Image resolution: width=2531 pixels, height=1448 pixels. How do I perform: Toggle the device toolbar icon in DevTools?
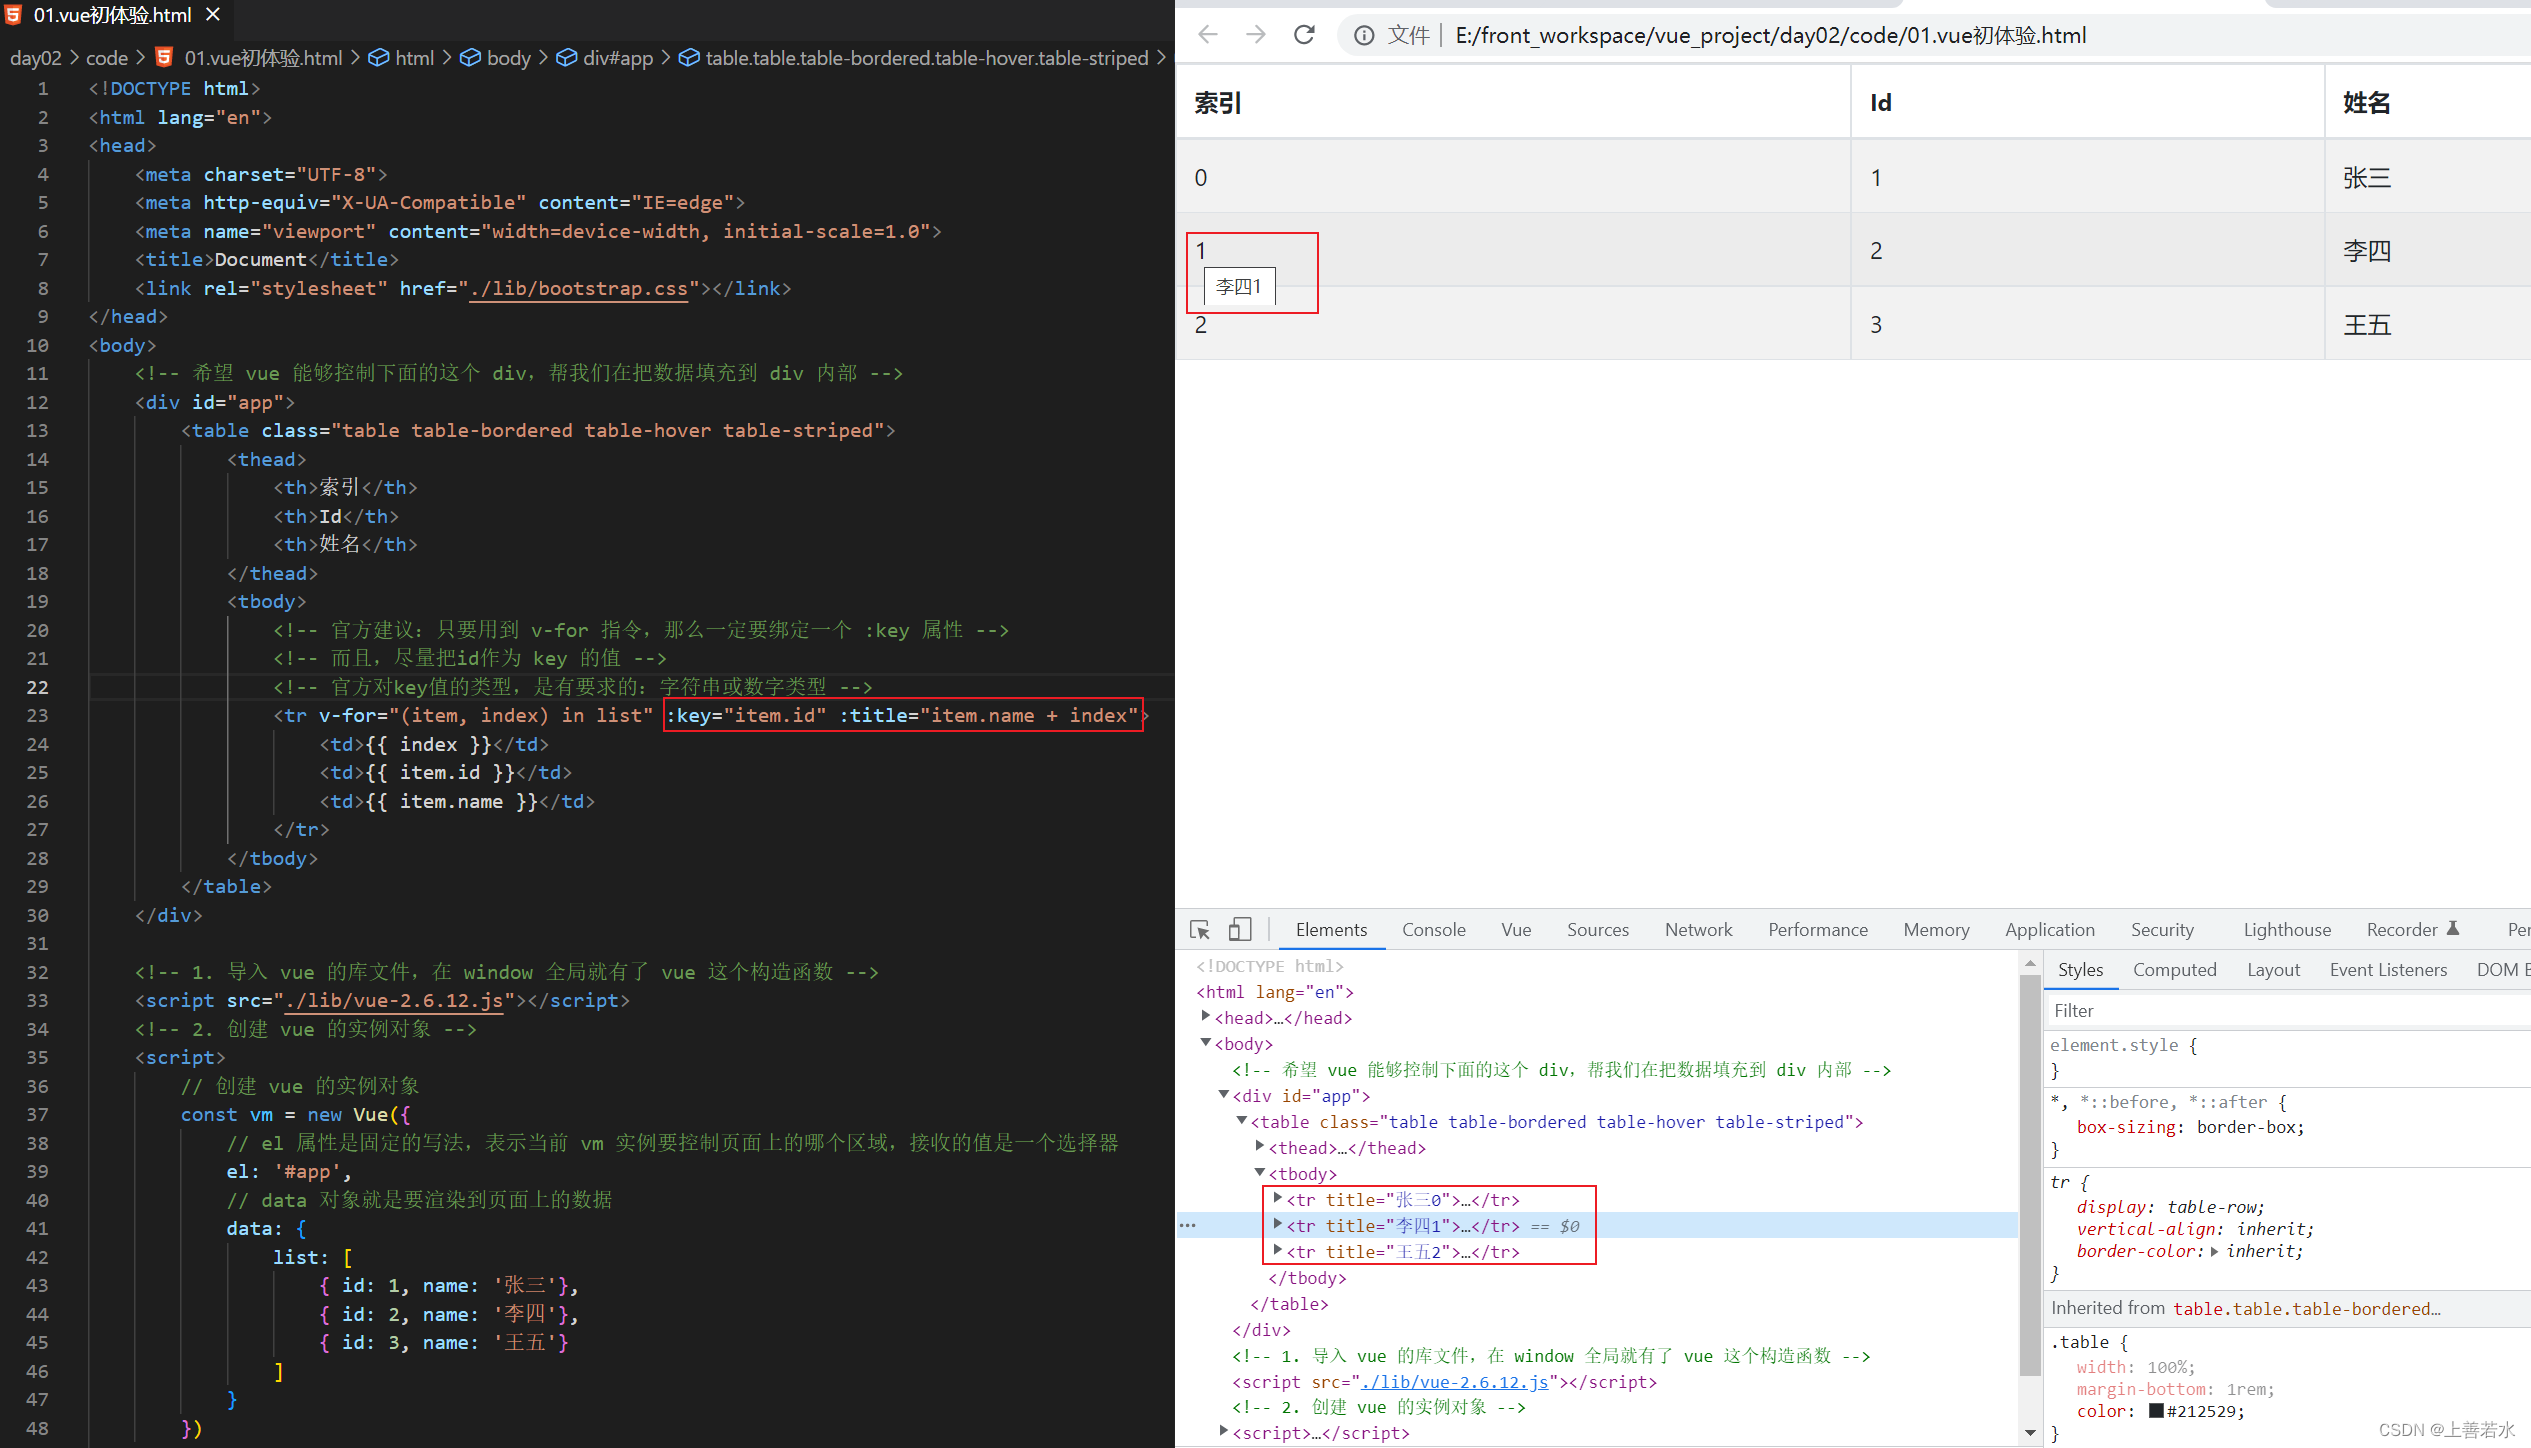coord(1240,930)
